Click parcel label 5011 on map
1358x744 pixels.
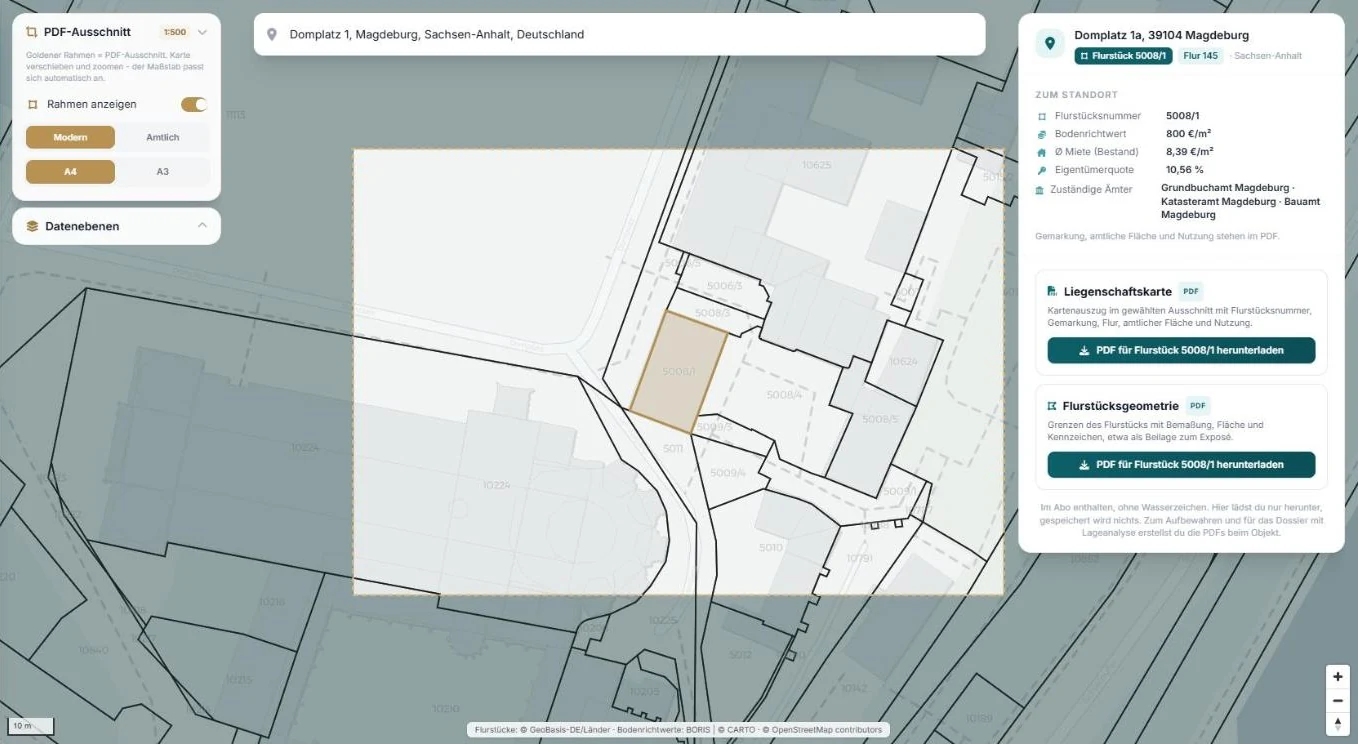673,449
